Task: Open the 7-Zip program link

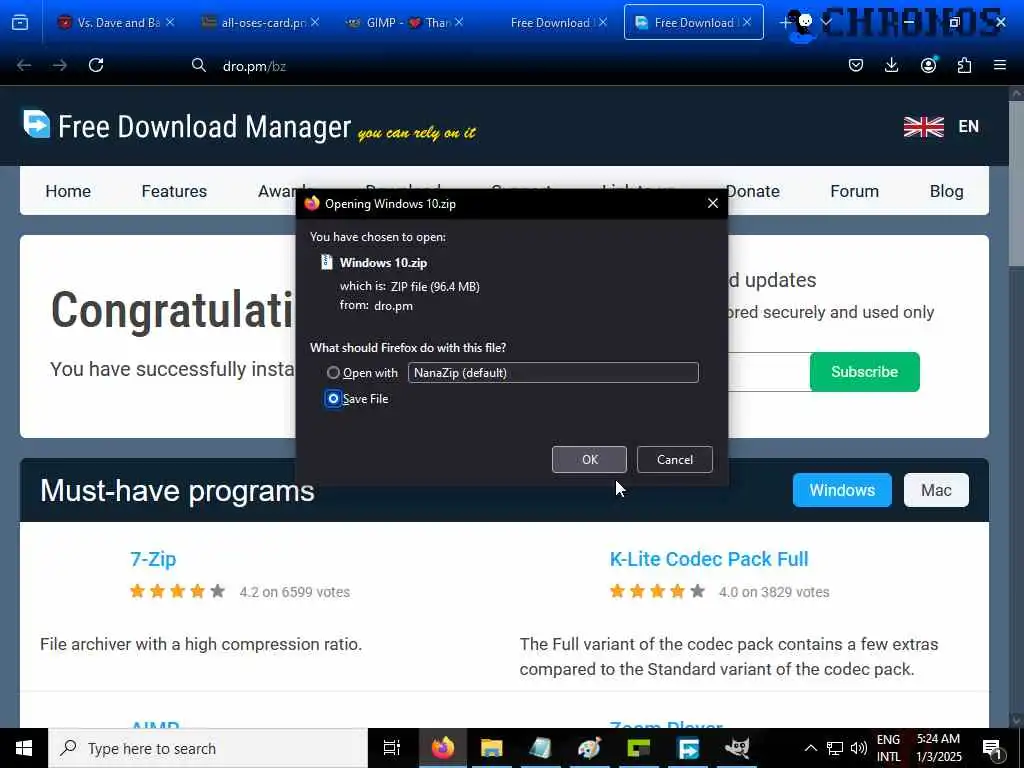Action: pos(153,559)
